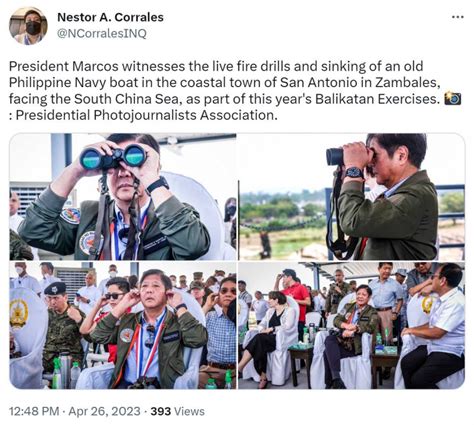
Task: Click the Apr 26, 2023 date
Action: 104,411
